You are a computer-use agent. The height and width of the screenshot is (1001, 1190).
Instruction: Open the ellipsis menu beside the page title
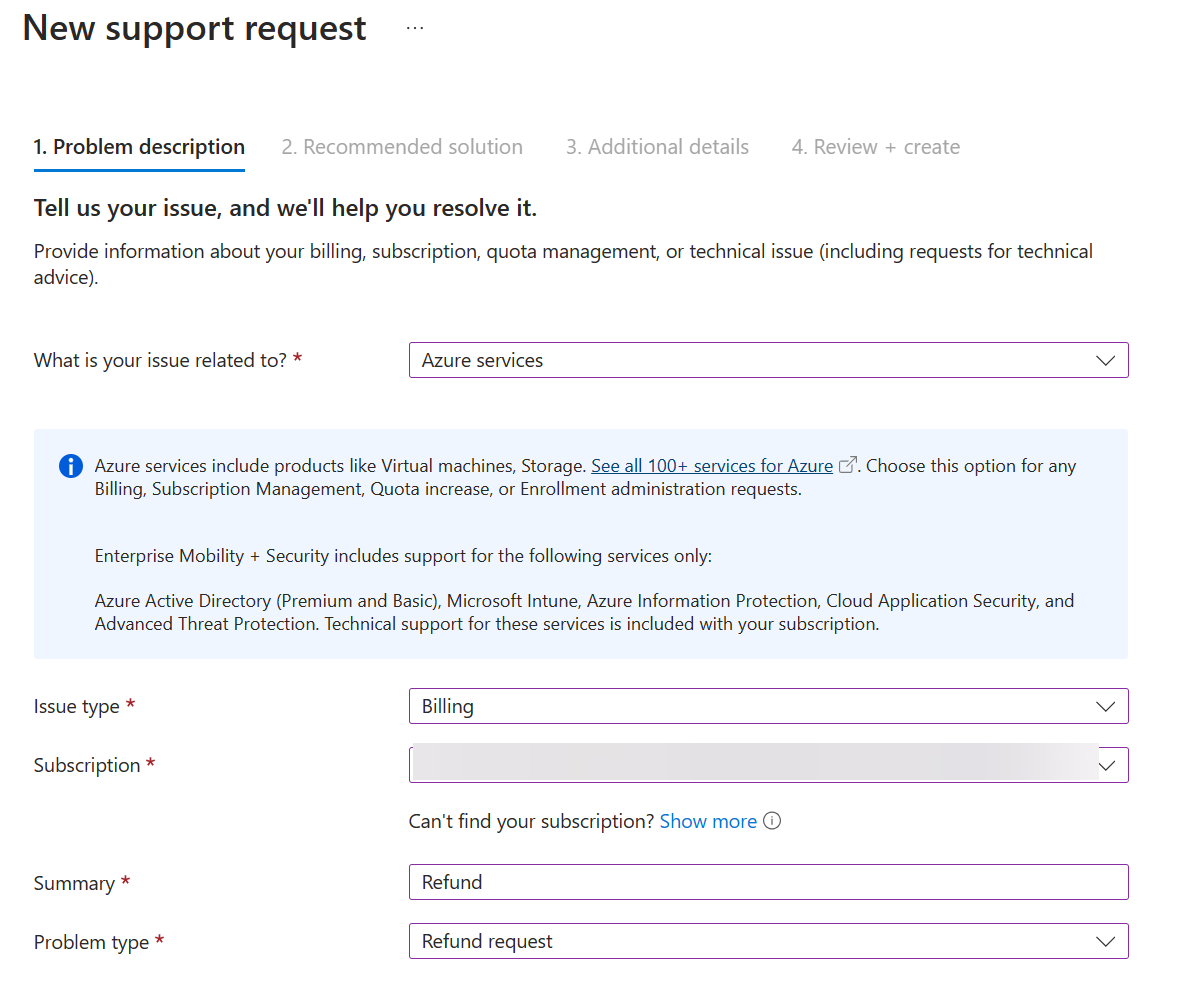click(414, 28)
